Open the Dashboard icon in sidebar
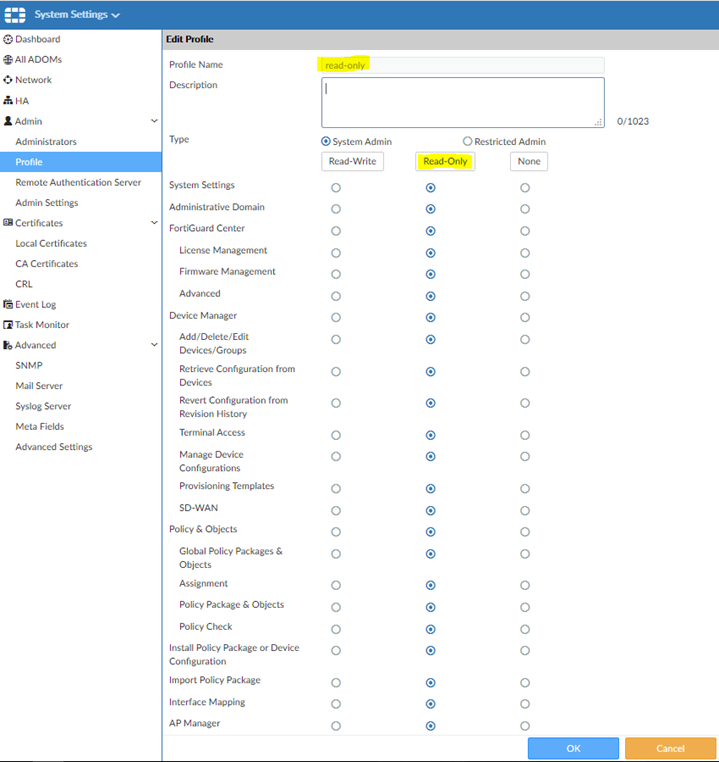This screenshot has width=719, height=762. (x=8, y=39)
